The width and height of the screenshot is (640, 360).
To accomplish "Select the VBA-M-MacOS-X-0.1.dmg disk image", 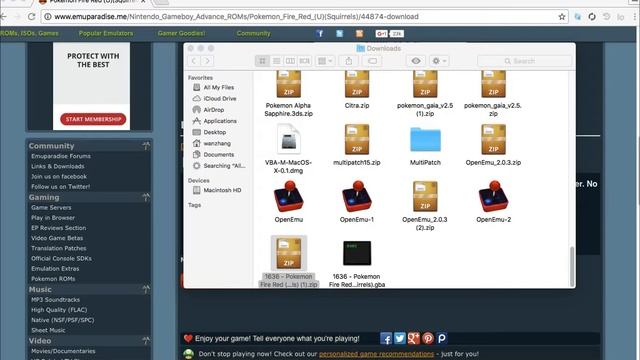I will click(x=289, y=139).
